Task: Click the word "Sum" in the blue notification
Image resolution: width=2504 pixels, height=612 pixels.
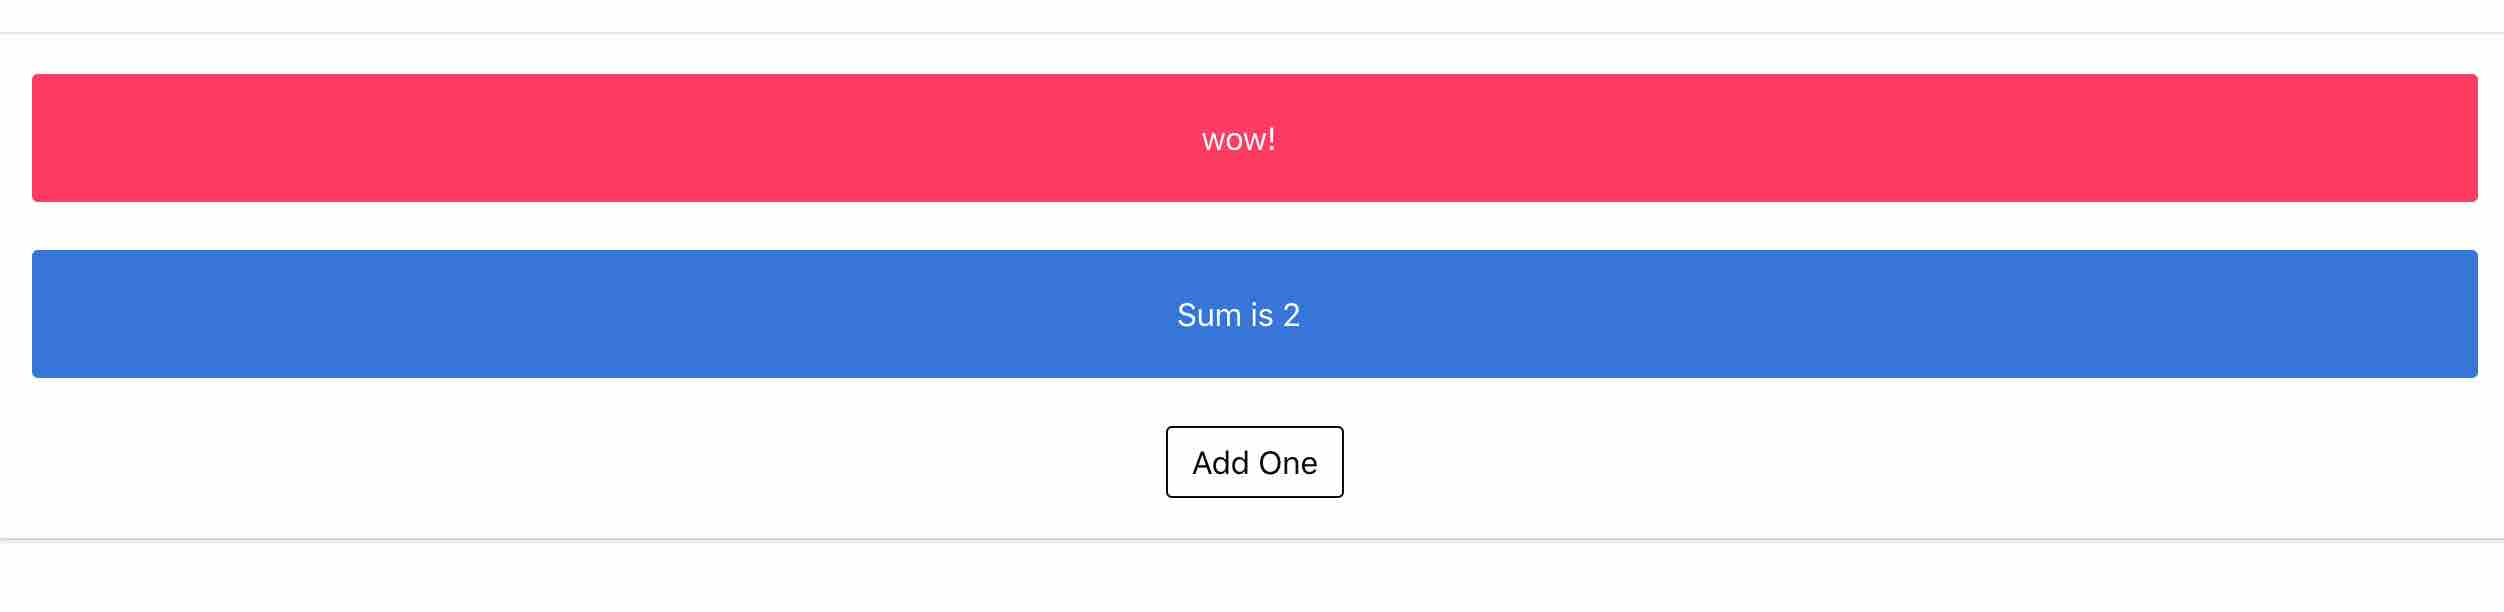Action: 1209,315
